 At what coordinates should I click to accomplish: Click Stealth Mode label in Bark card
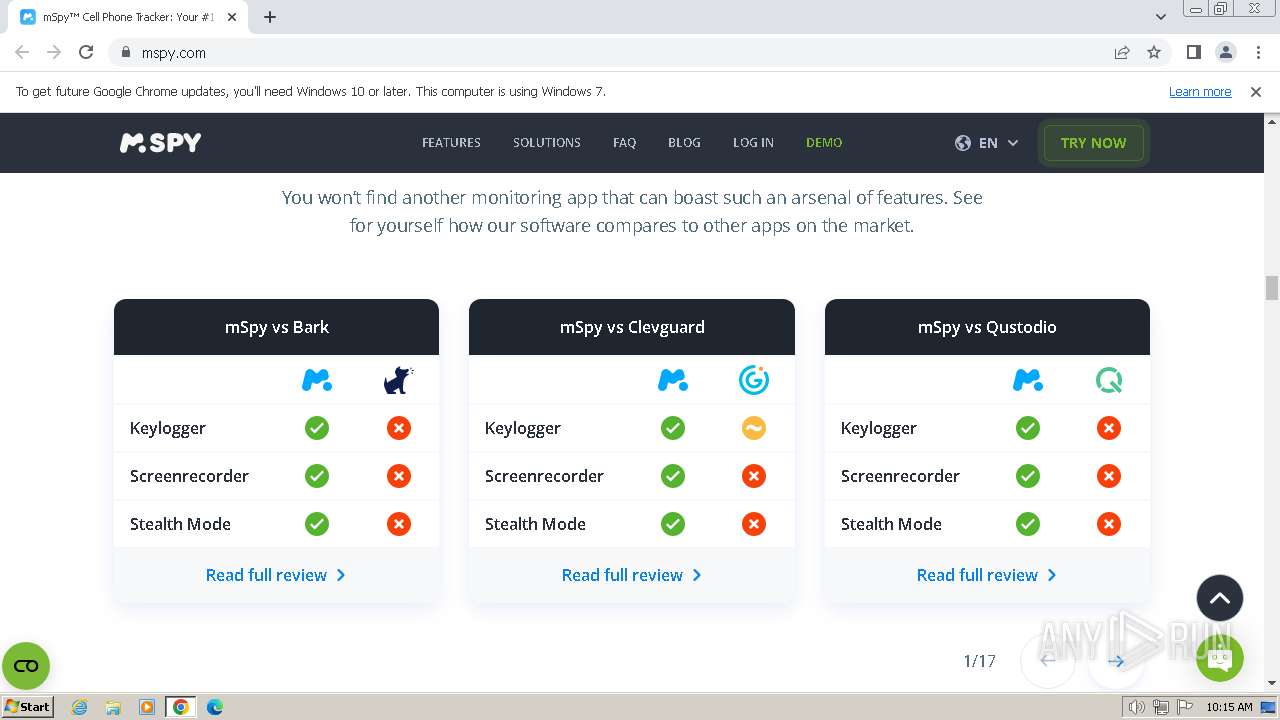pyautogui.click(x=180, y=524)
